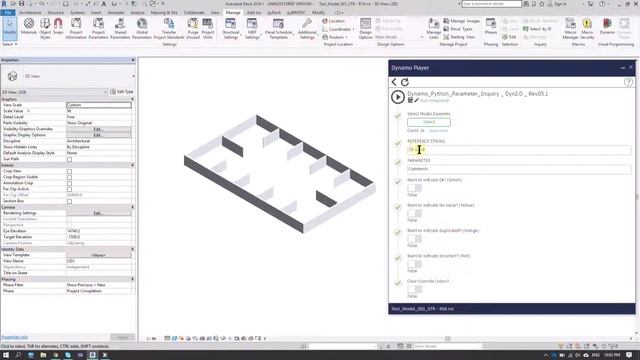Toggle 'Want to indicate Duplicated? (Orange)' switch
The image size is (640, 360).
pyautogui.click(x=414, y=238)
